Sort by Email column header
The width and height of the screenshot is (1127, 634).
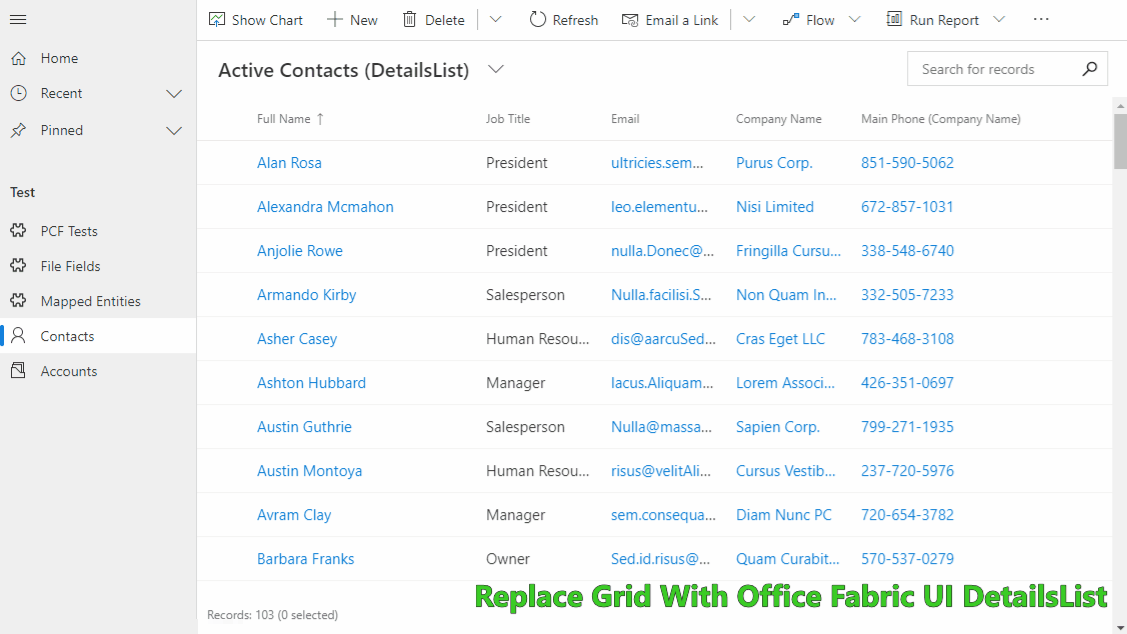pos(625,119)
